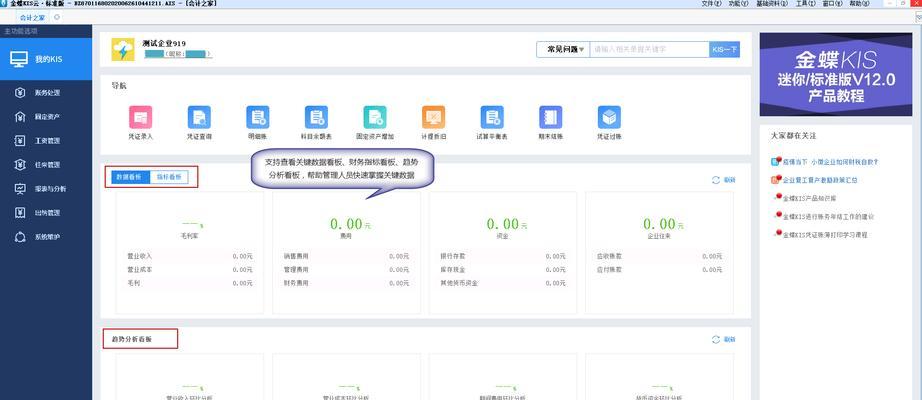
Task: Select the 管理费用 row
Action: [x=346, y=270]
